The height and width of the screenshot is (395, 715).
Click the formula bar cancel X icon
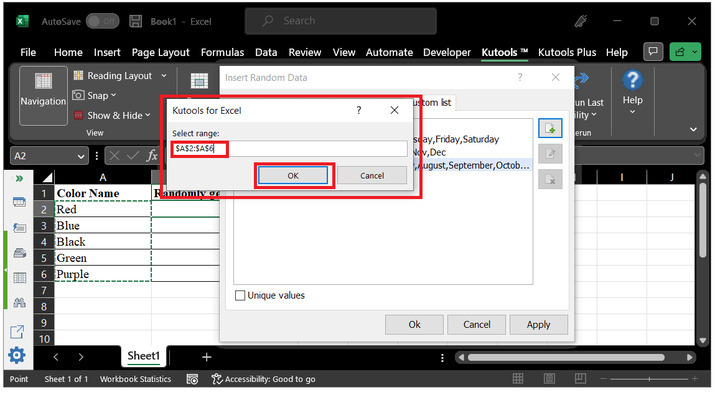114,156
